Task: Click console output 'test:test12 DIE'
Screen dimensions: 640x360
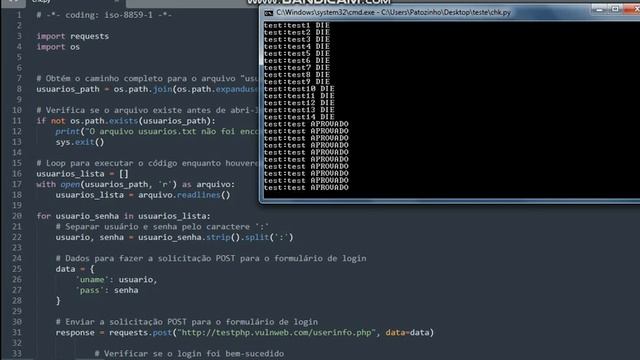Action: 299,103
